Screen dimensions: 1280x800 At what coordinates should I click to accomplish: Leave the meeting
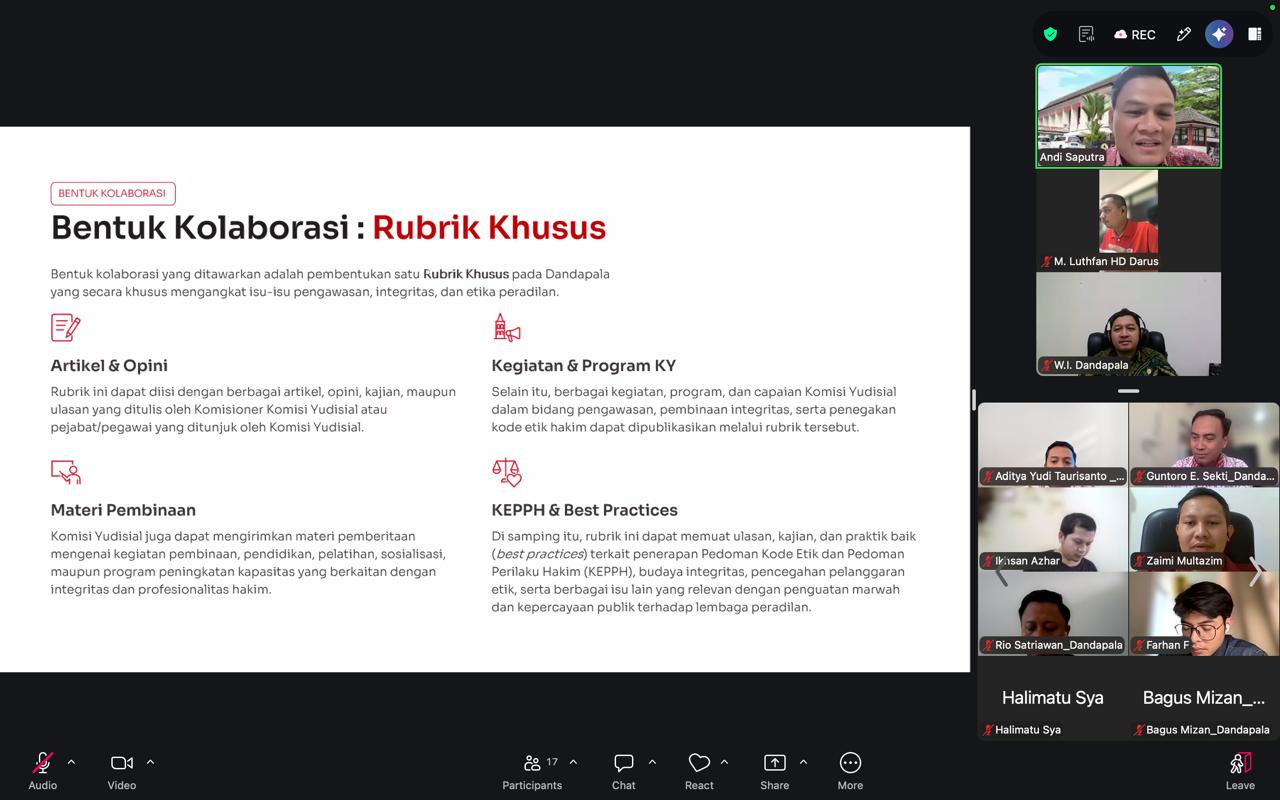[x=1240, y=771]
